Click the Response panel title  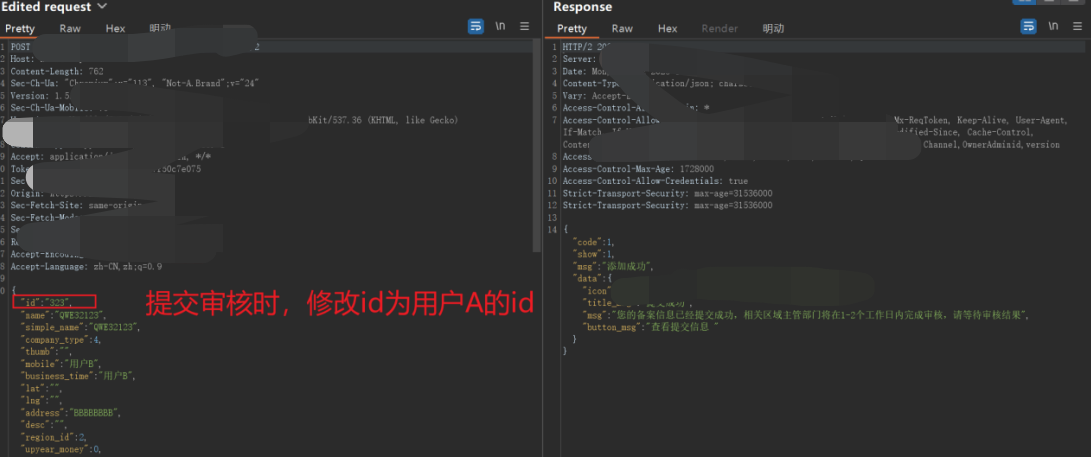[582, 7]
